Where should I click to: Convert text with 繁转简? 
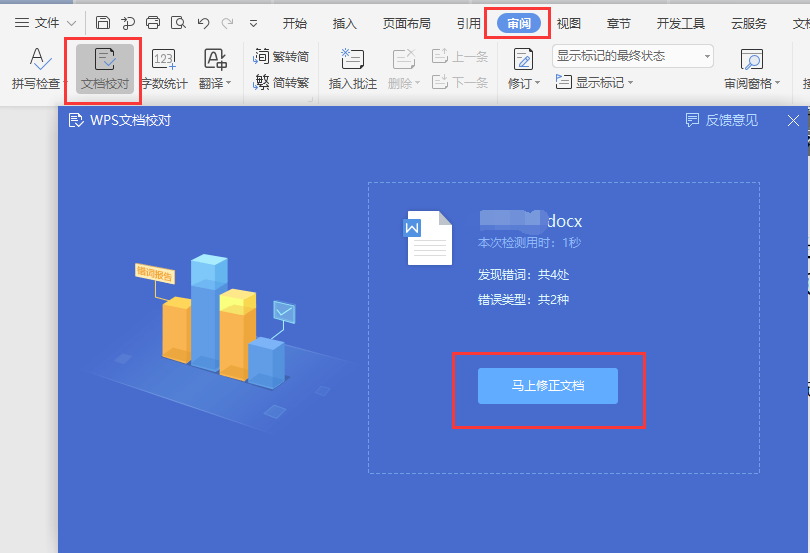[281, 57]
